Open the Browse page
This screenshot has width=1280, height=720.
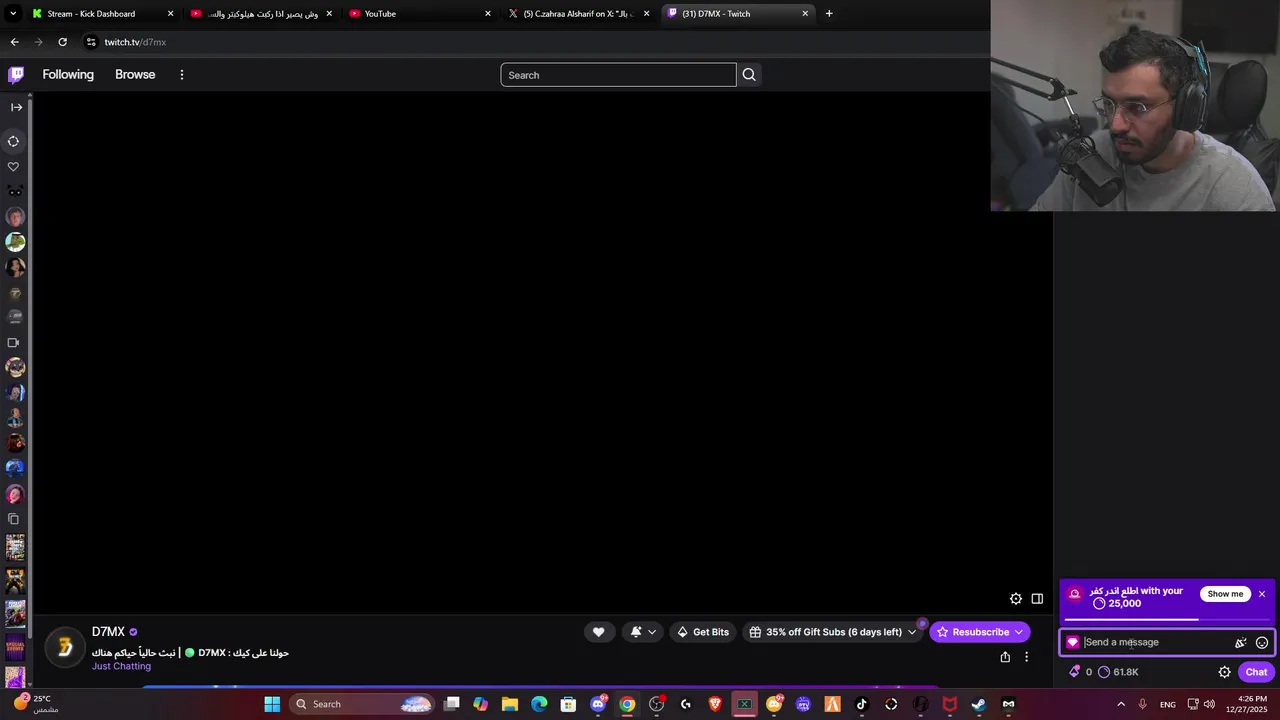135,75
